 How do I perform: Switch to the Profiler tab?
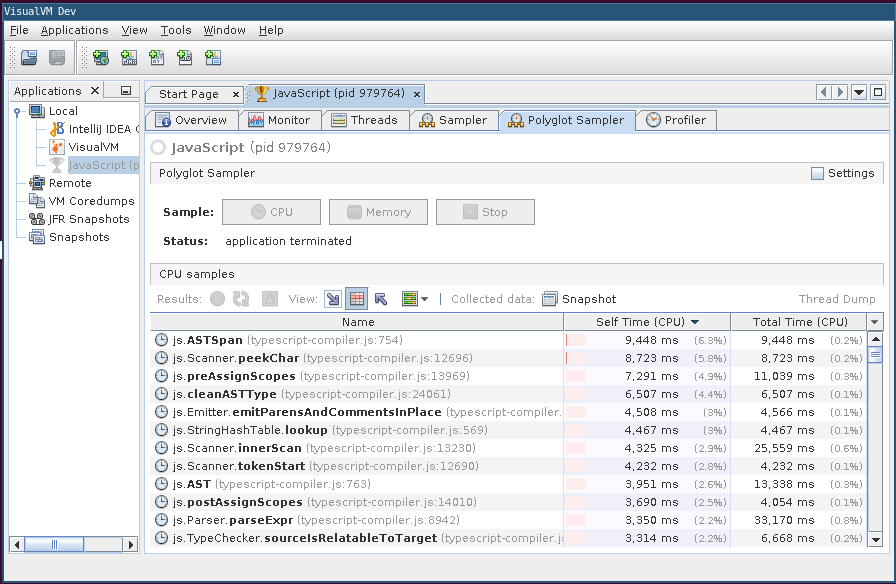[675, 120]
